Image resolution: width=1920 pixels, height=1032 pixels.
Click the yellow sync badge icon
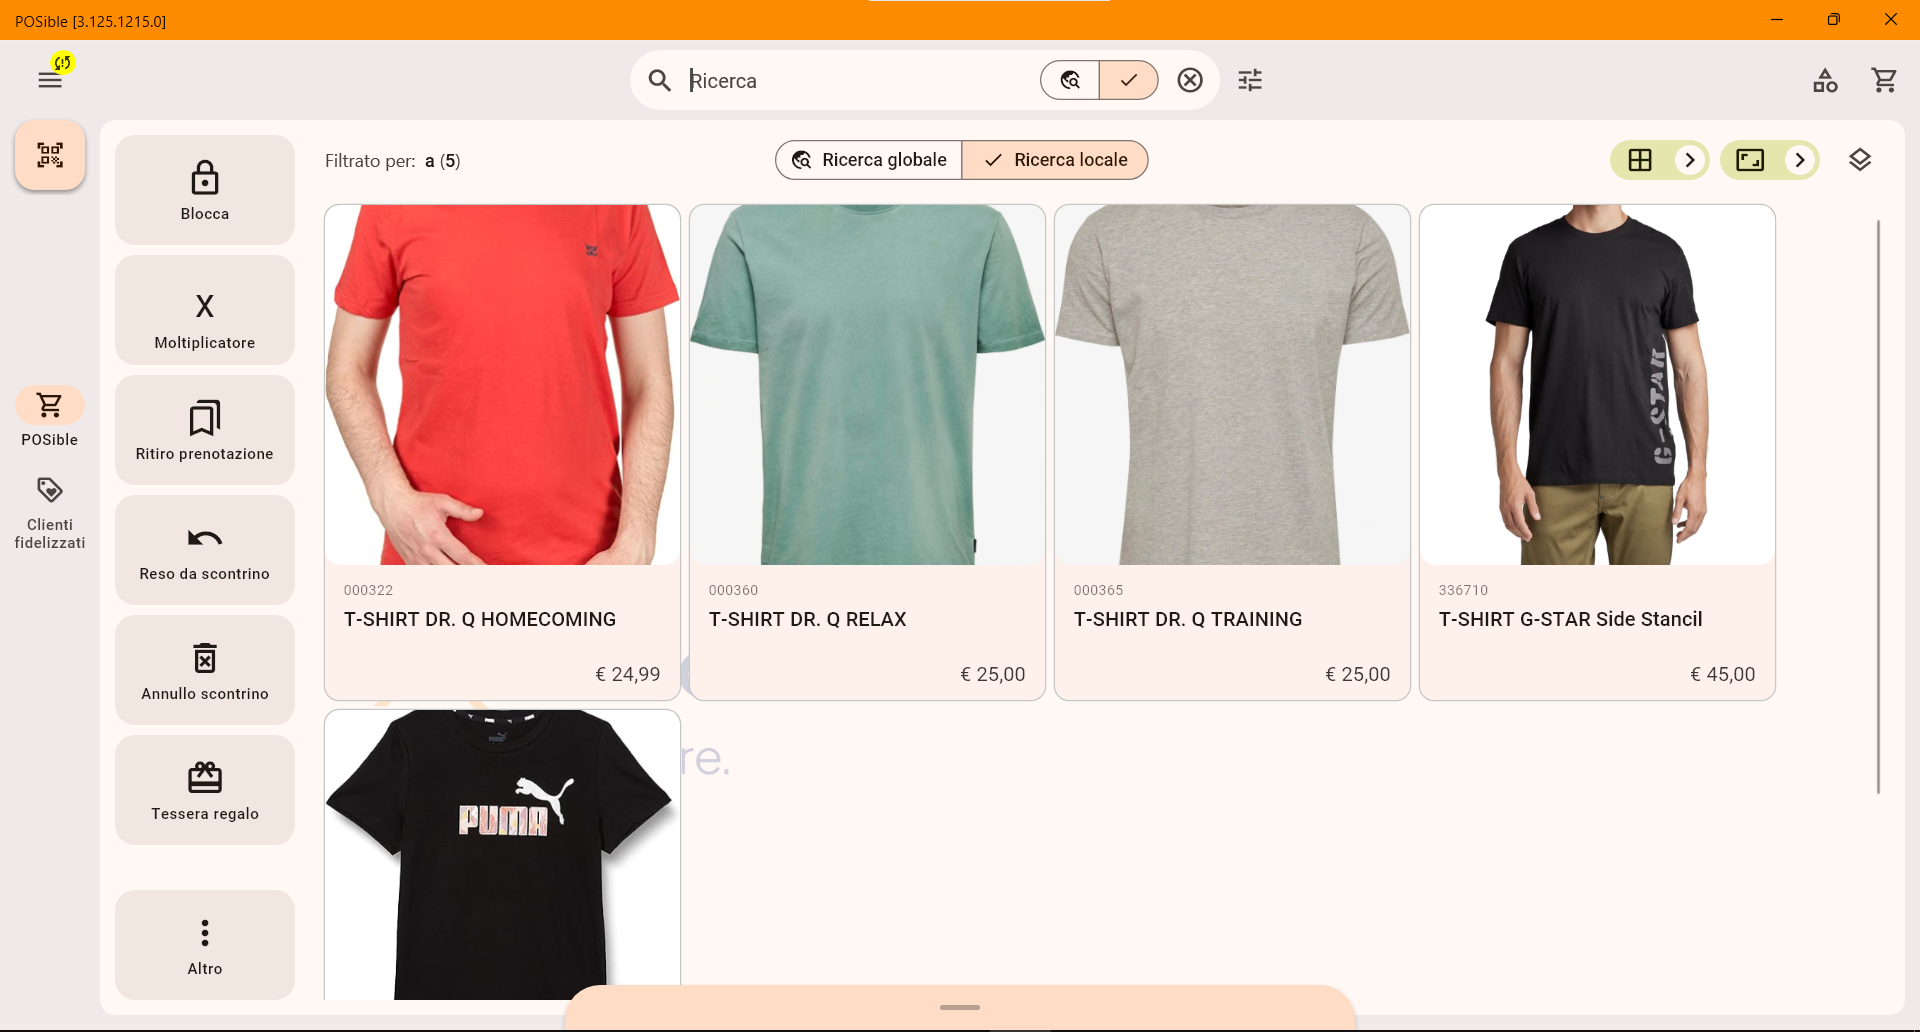63,63
